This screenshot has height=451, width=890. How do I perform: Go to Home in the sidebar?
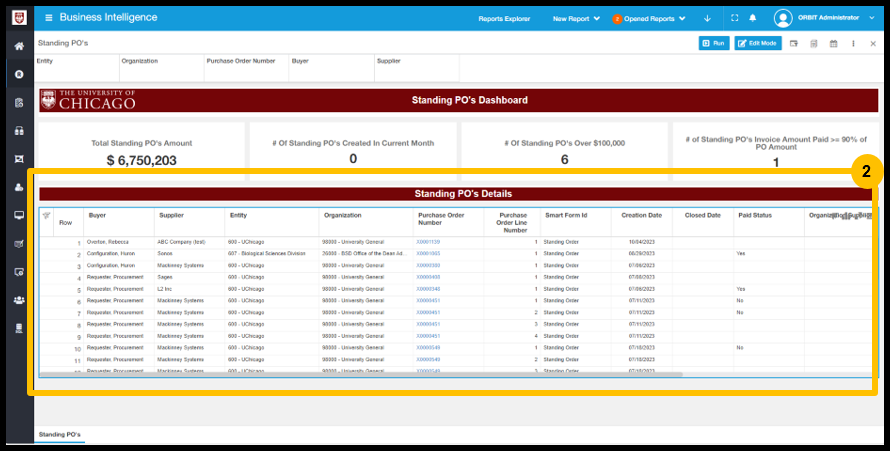[x=19, y=47]
